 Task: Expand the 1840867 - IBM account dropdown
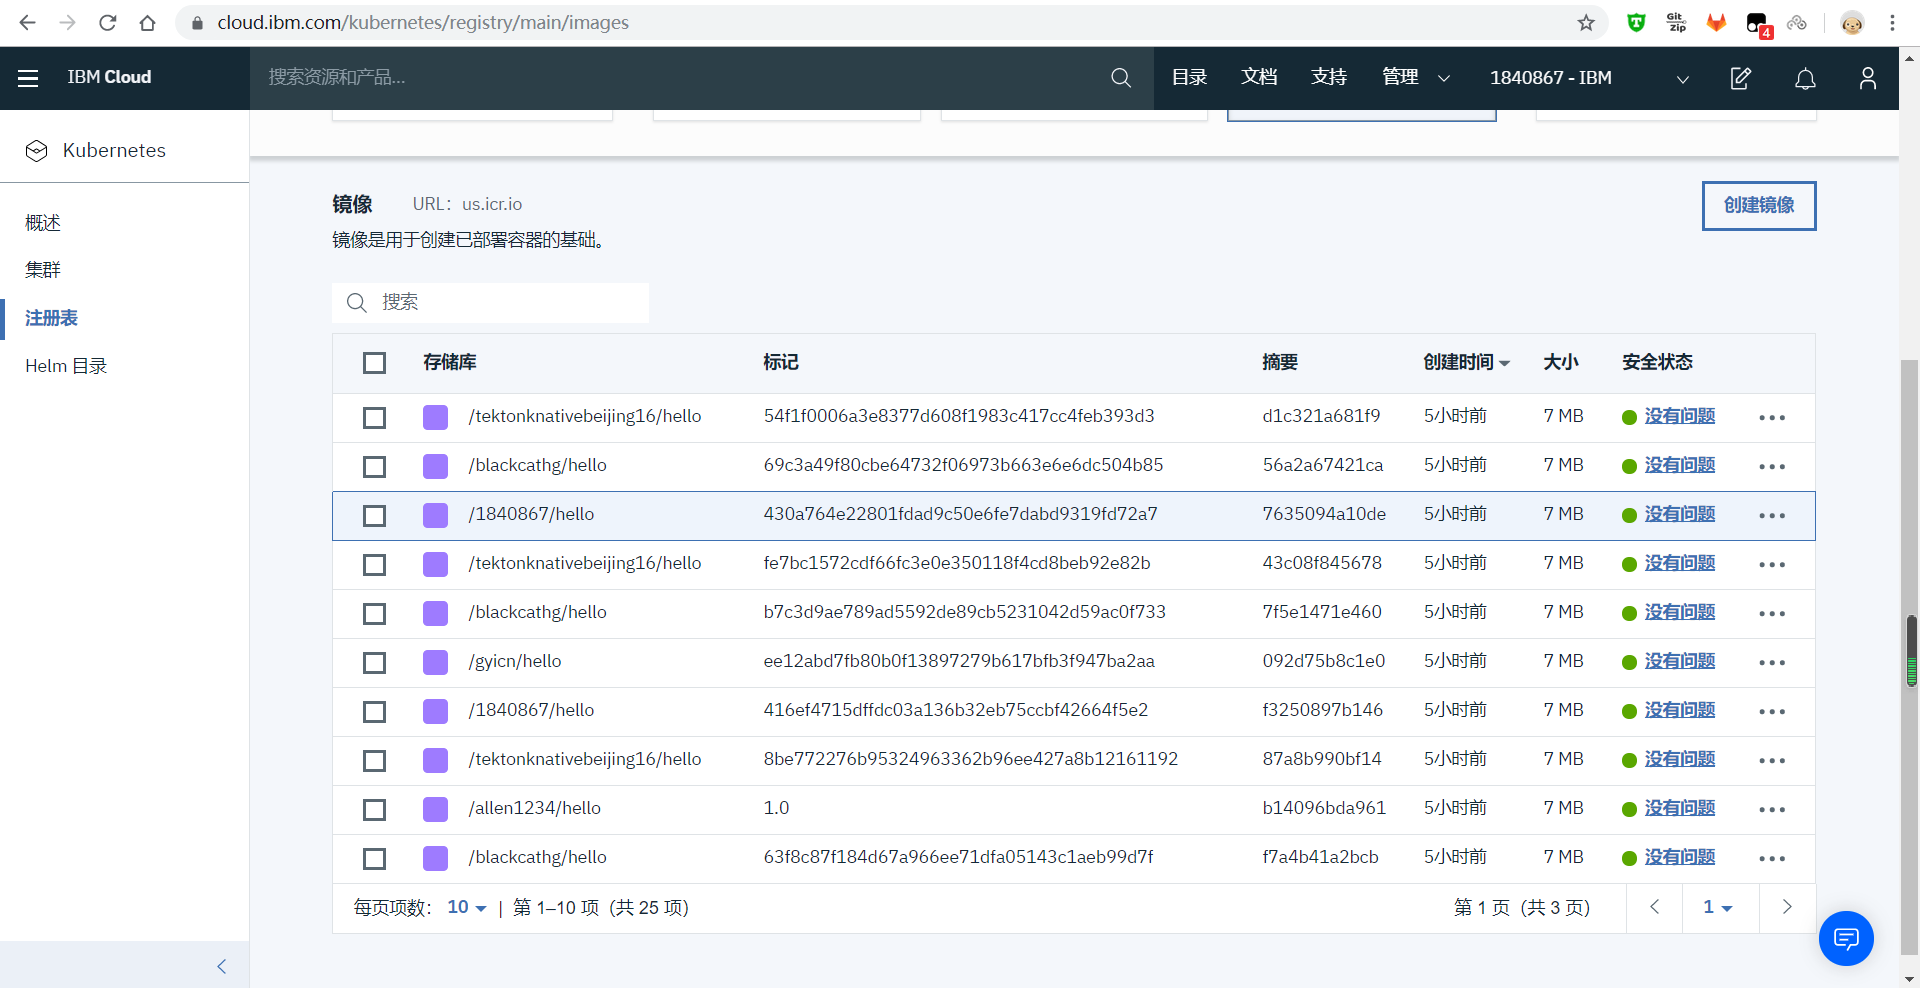[1589, 78]
